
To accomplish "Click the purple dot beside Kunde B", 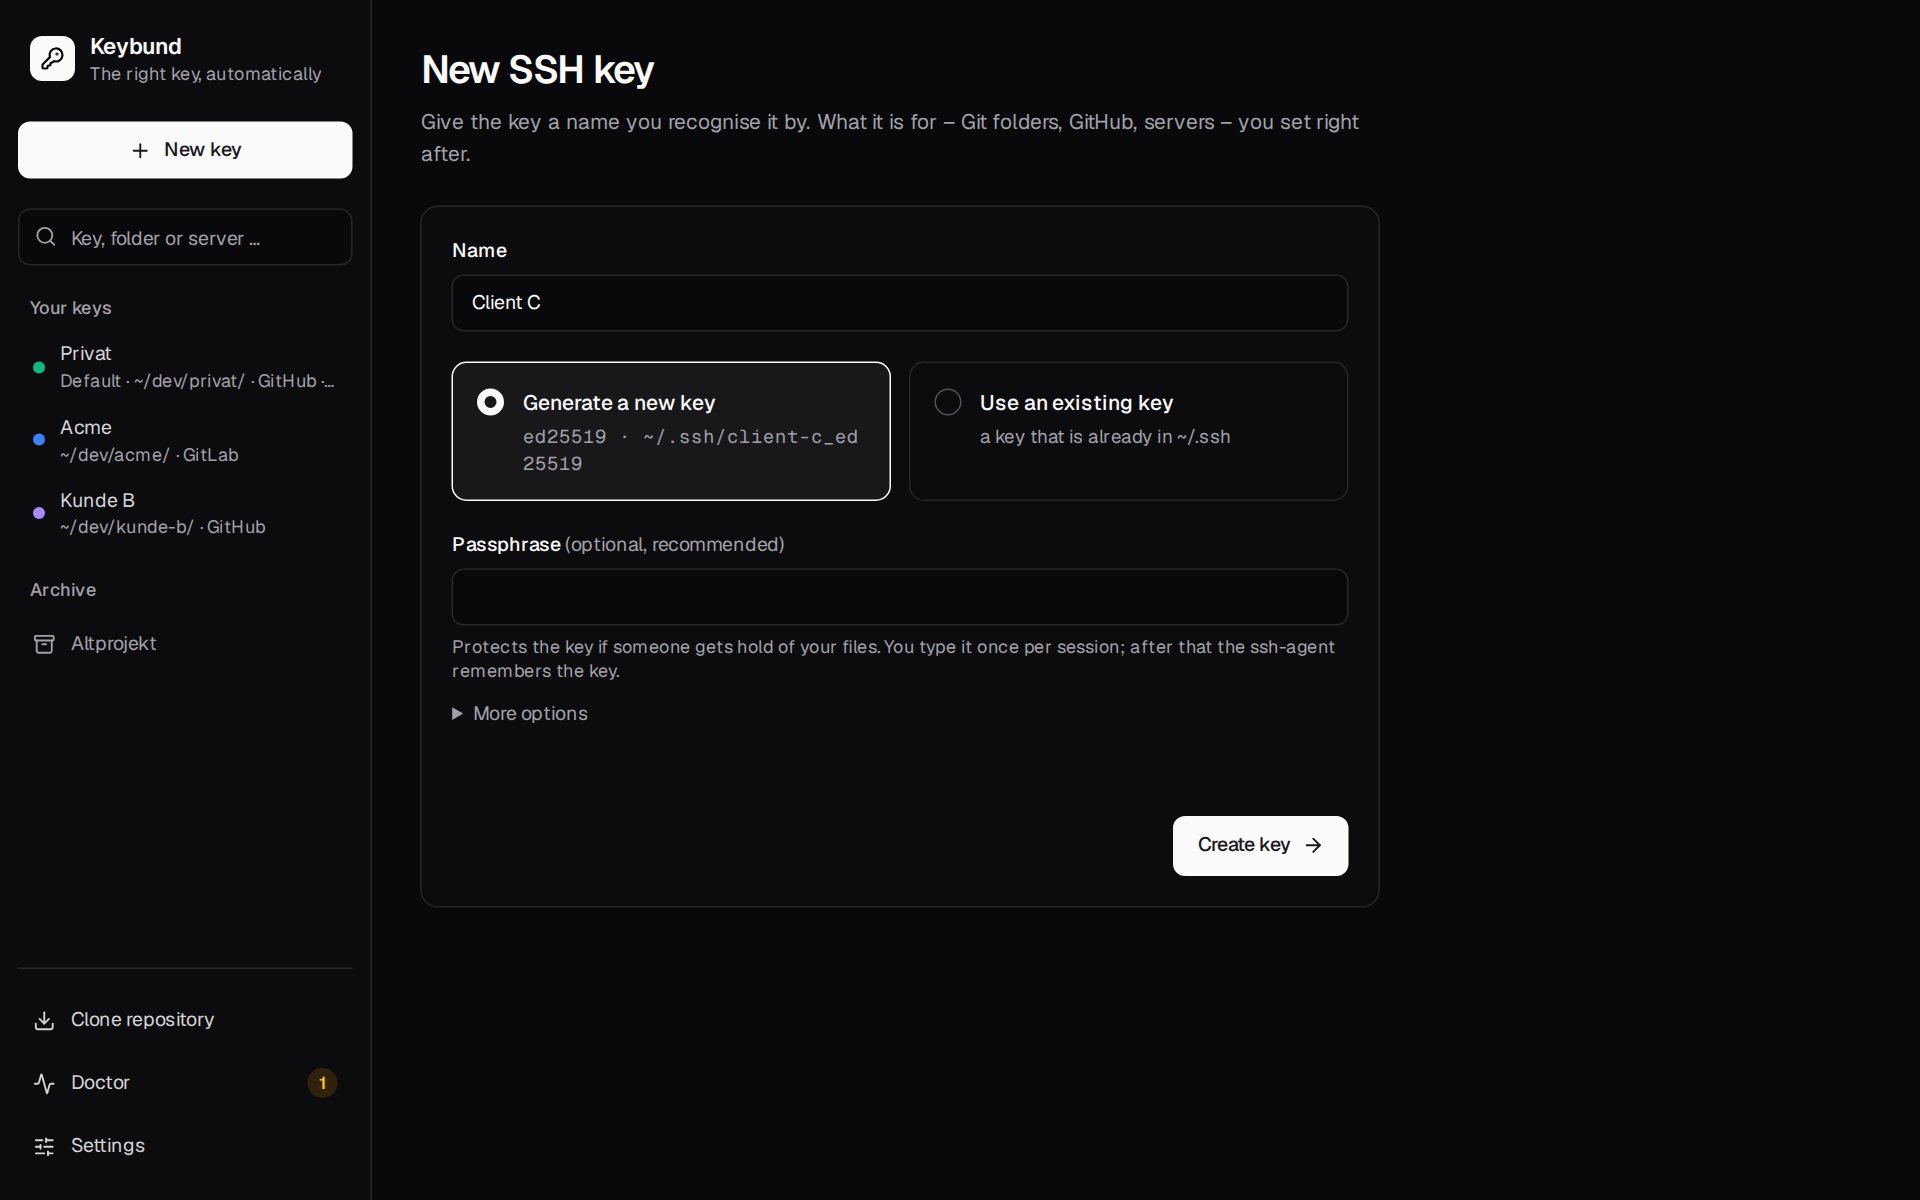I will click(x=39, y=513).
